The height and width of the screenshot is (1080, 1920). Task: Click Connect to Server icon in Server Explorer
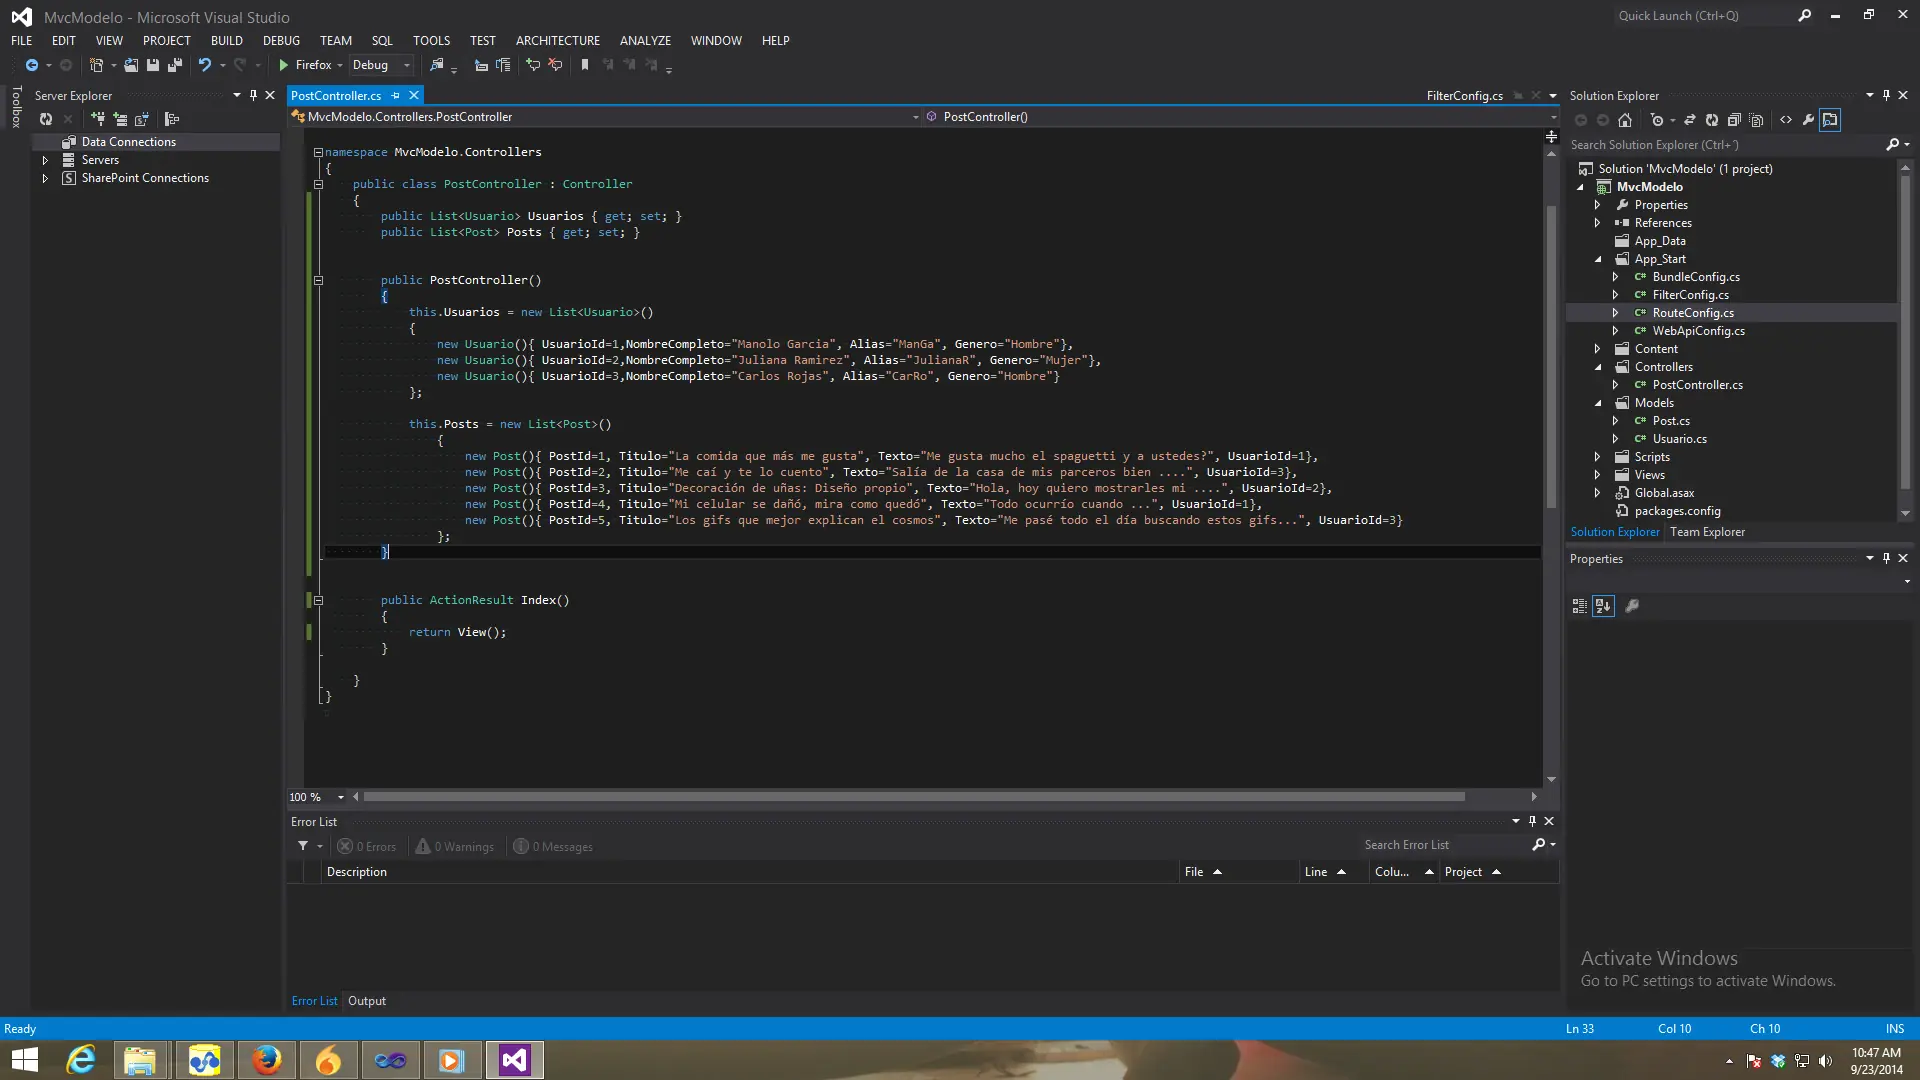click(x=120, y=119)
